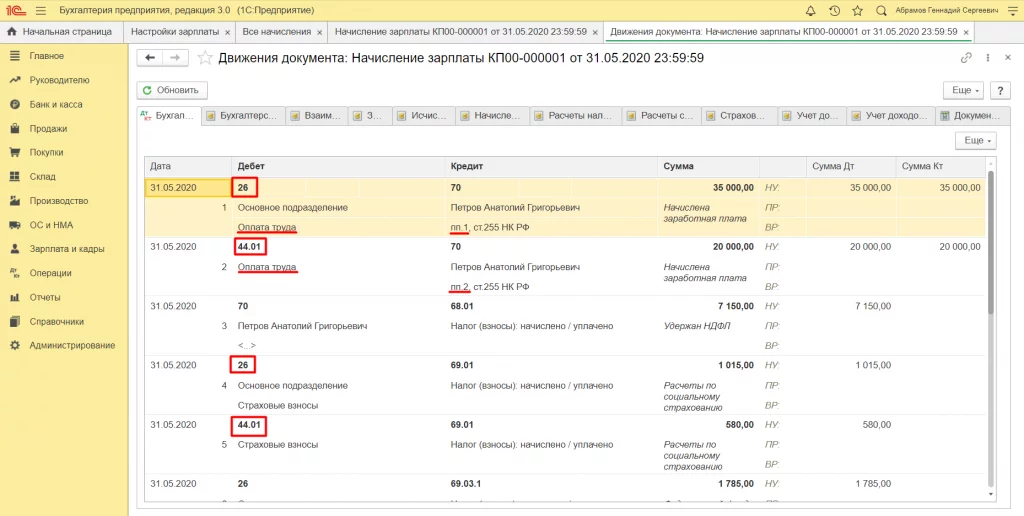
Task: Open Покупки section
Action: [x=46, y=152]
